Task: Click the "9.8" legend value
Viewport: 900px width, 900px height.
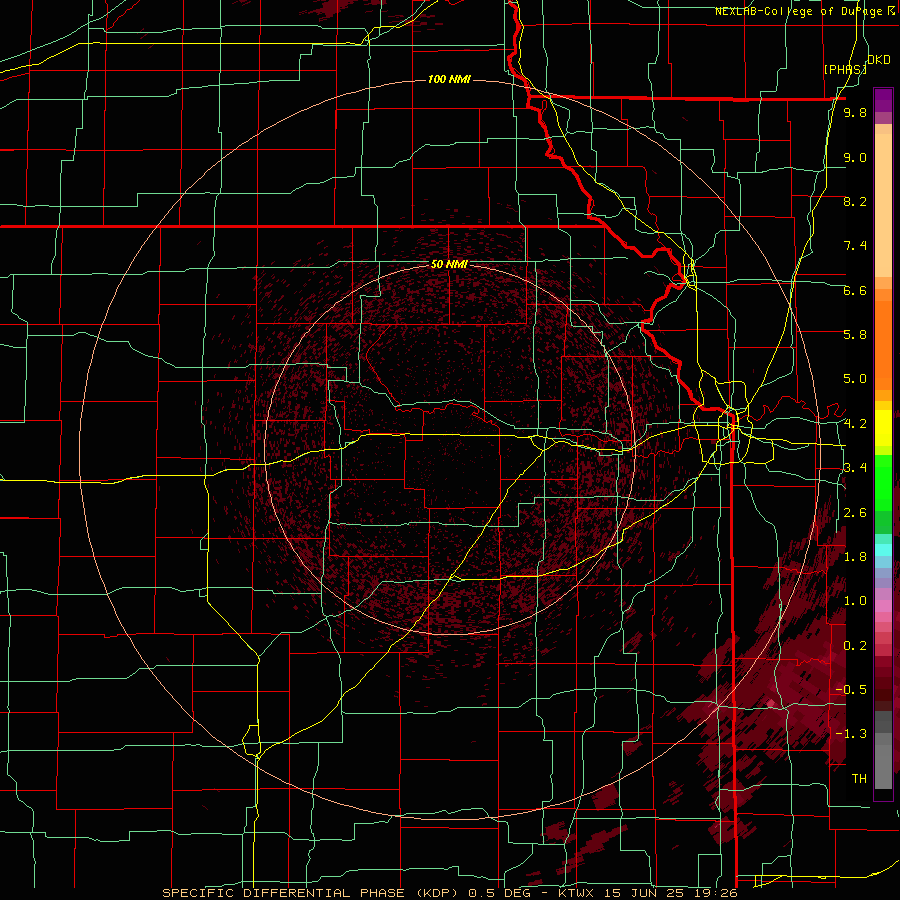Action: pyautogui.click(x=855, y=112)
